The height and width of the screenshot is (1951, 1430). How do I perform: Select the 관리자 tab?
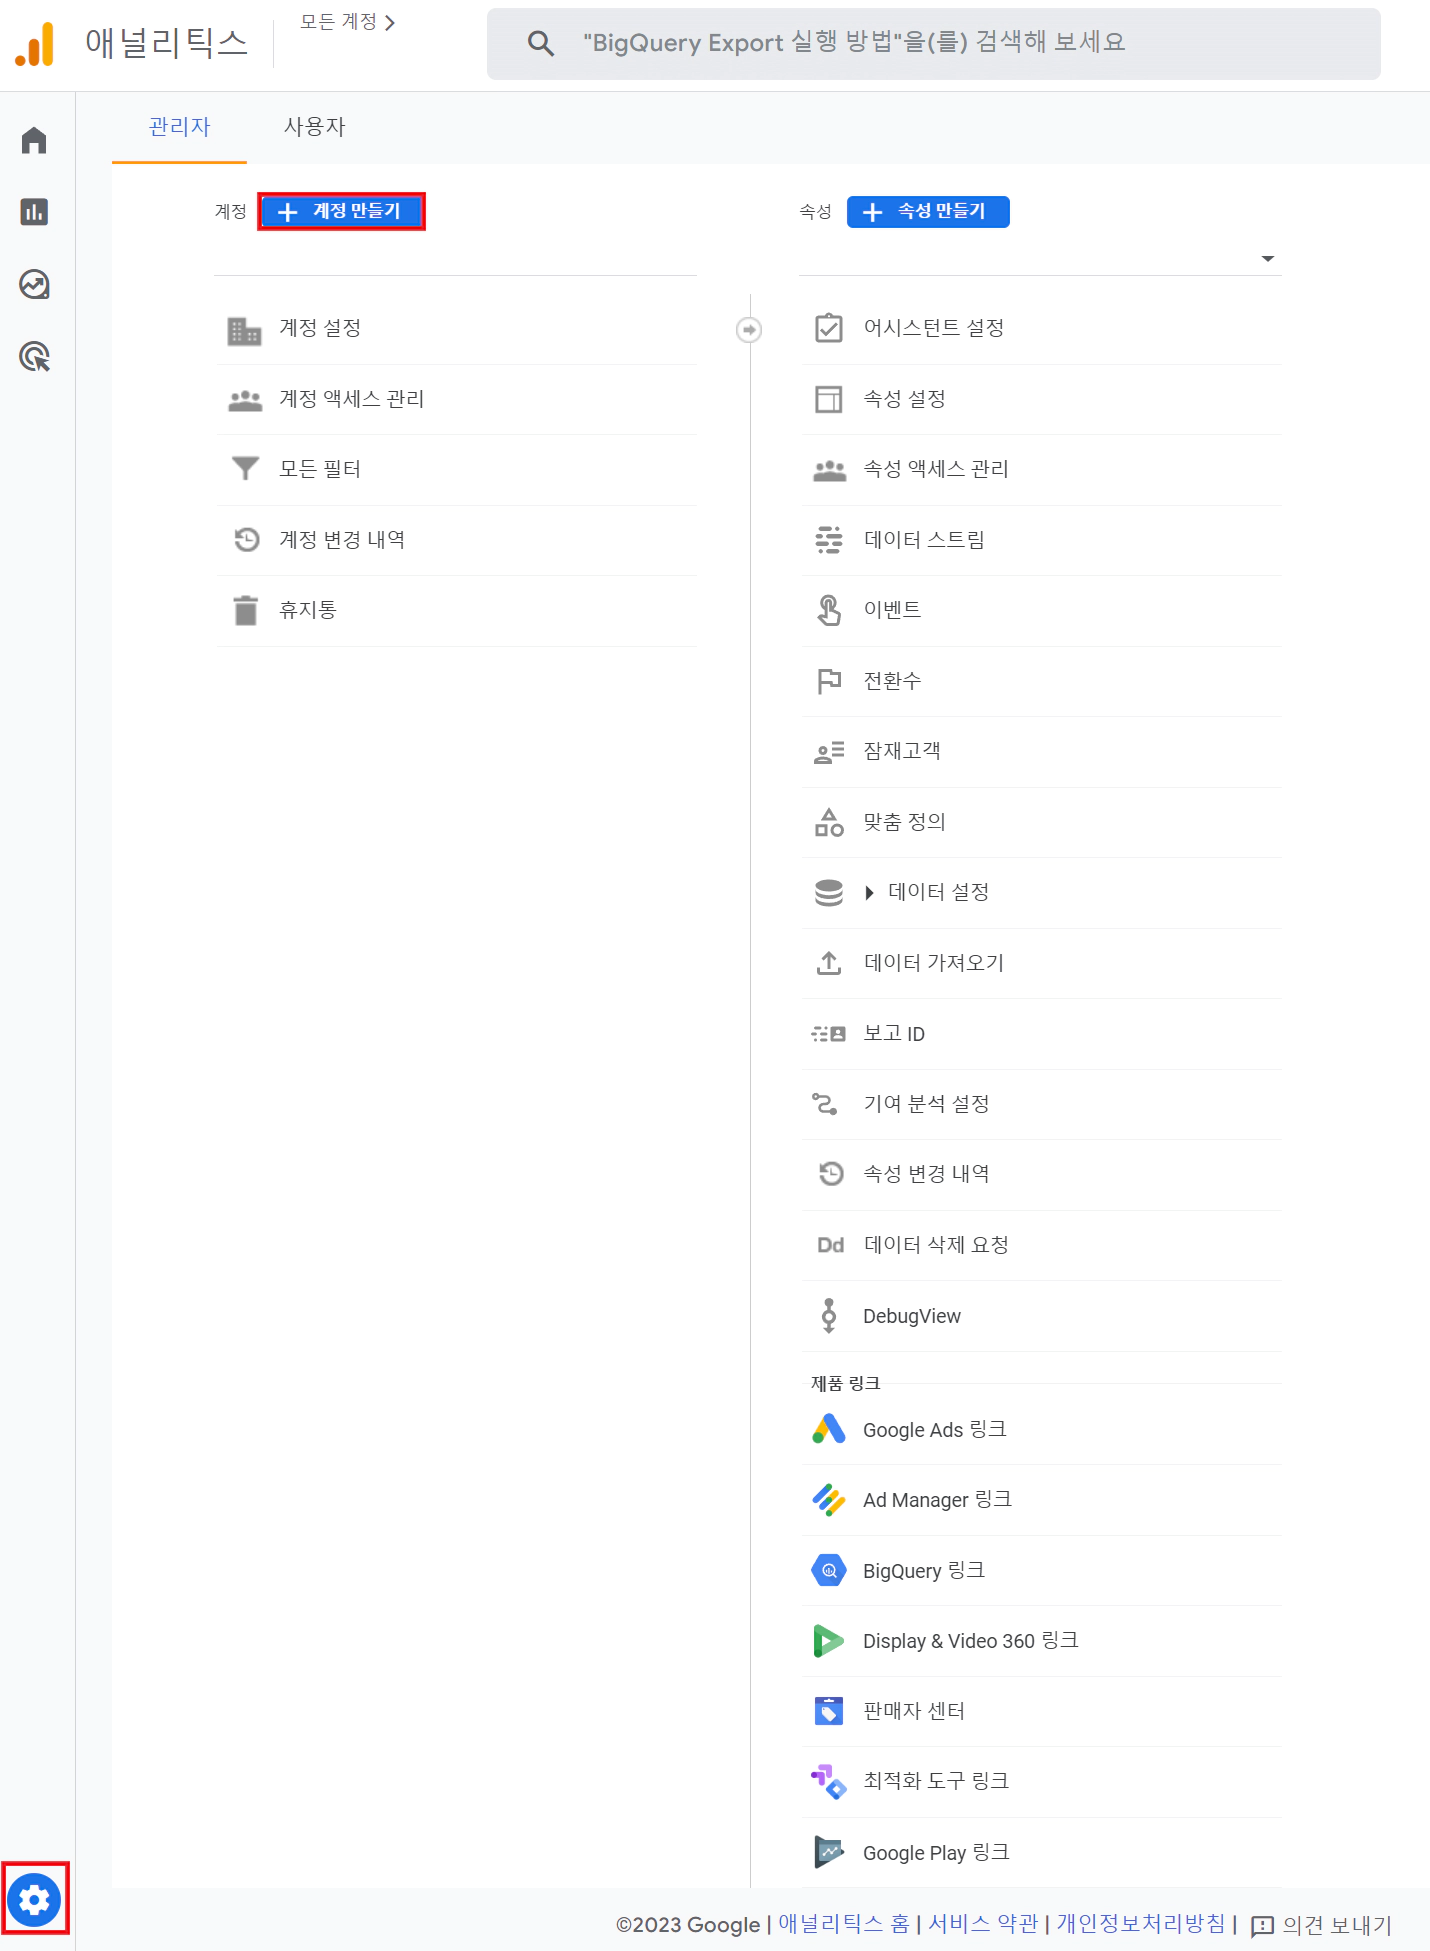179,127
